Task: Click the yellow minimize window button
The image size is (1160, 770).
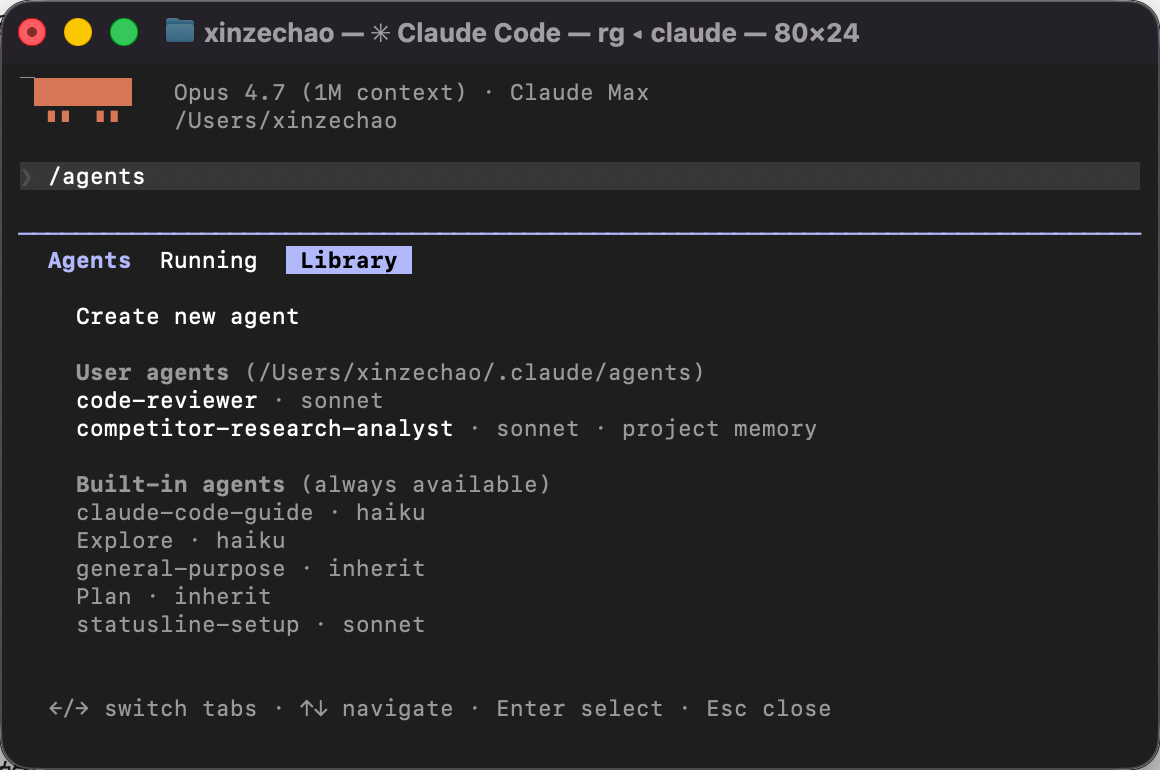Action: 78,33
